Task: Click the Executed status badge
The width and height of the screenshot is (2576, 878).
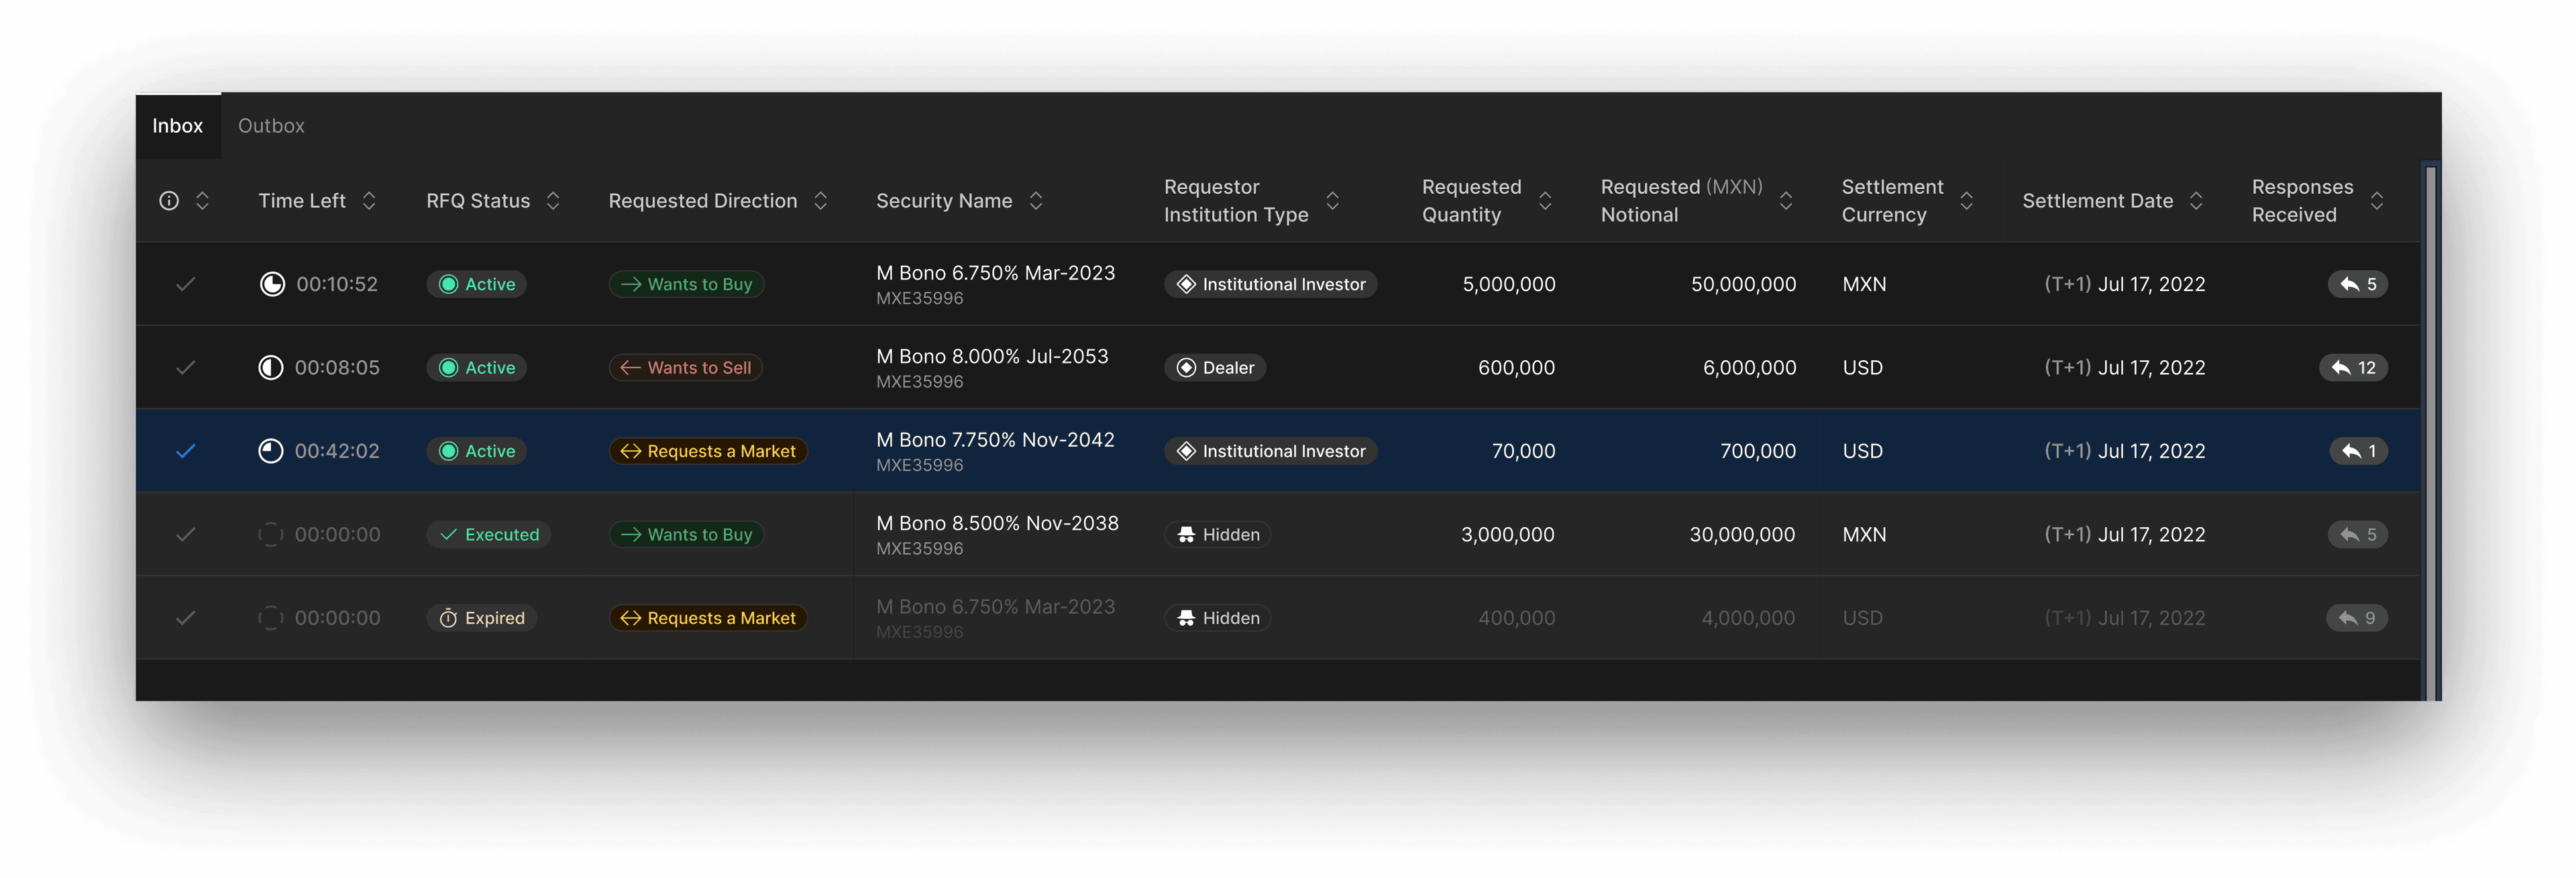Action: point(489,535)
